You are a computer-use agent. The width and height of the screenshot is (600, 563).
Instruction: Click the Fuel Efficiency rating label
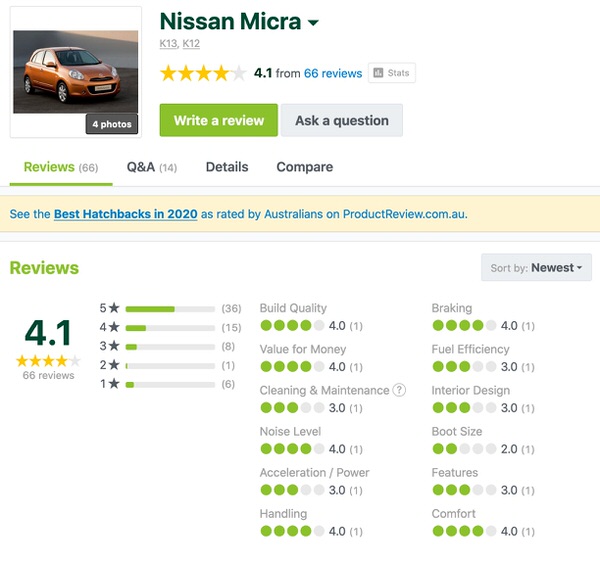[470, 349]
